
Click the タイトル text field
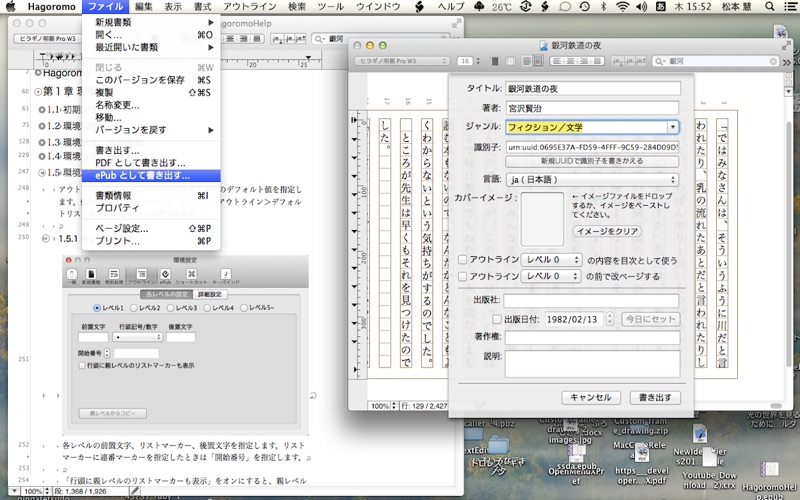(593, 88)
